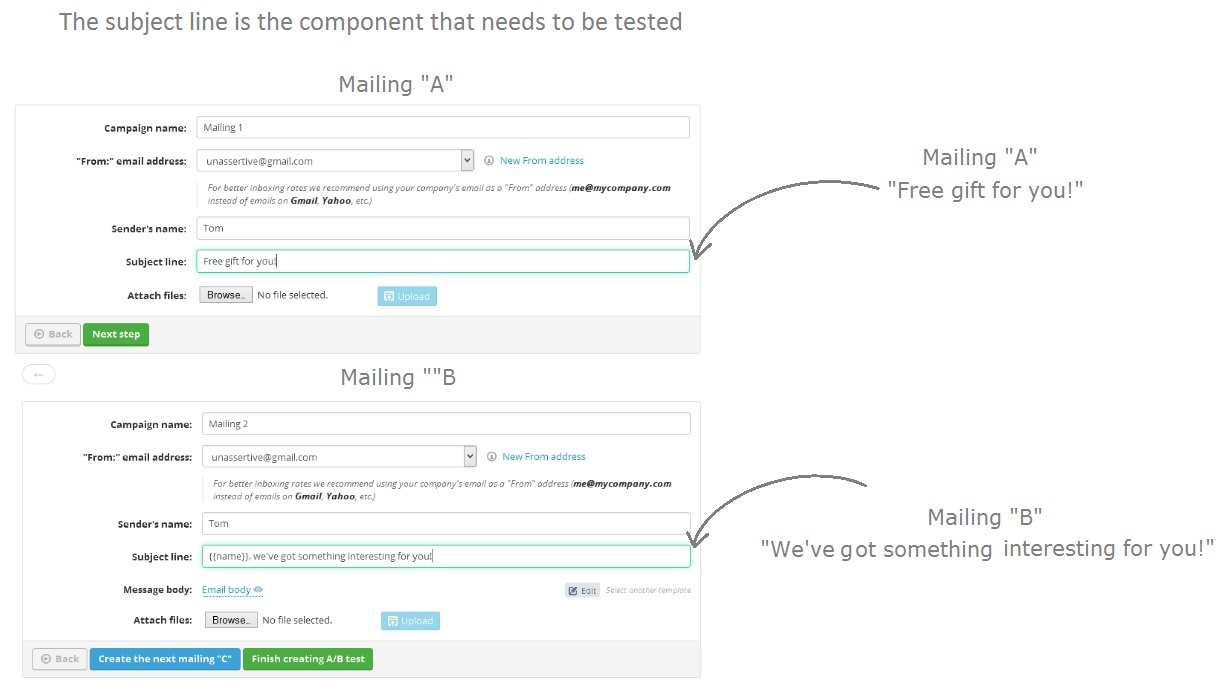This screenshot has height=691, width=1226.
Task: Click Create the next mailing "C" button
Action: pyautogui.click(x=165, y=659)
